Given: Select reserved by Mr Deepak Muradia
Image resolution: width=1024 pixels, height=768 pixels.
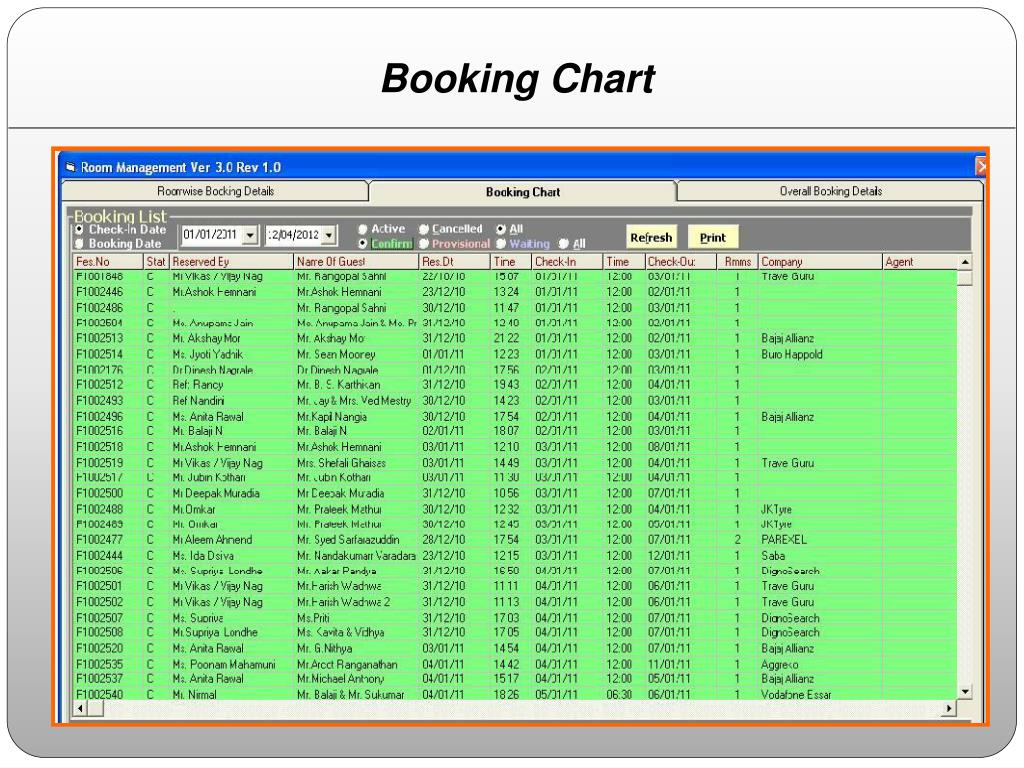Looking at the screenshot, I should [216, 494].
